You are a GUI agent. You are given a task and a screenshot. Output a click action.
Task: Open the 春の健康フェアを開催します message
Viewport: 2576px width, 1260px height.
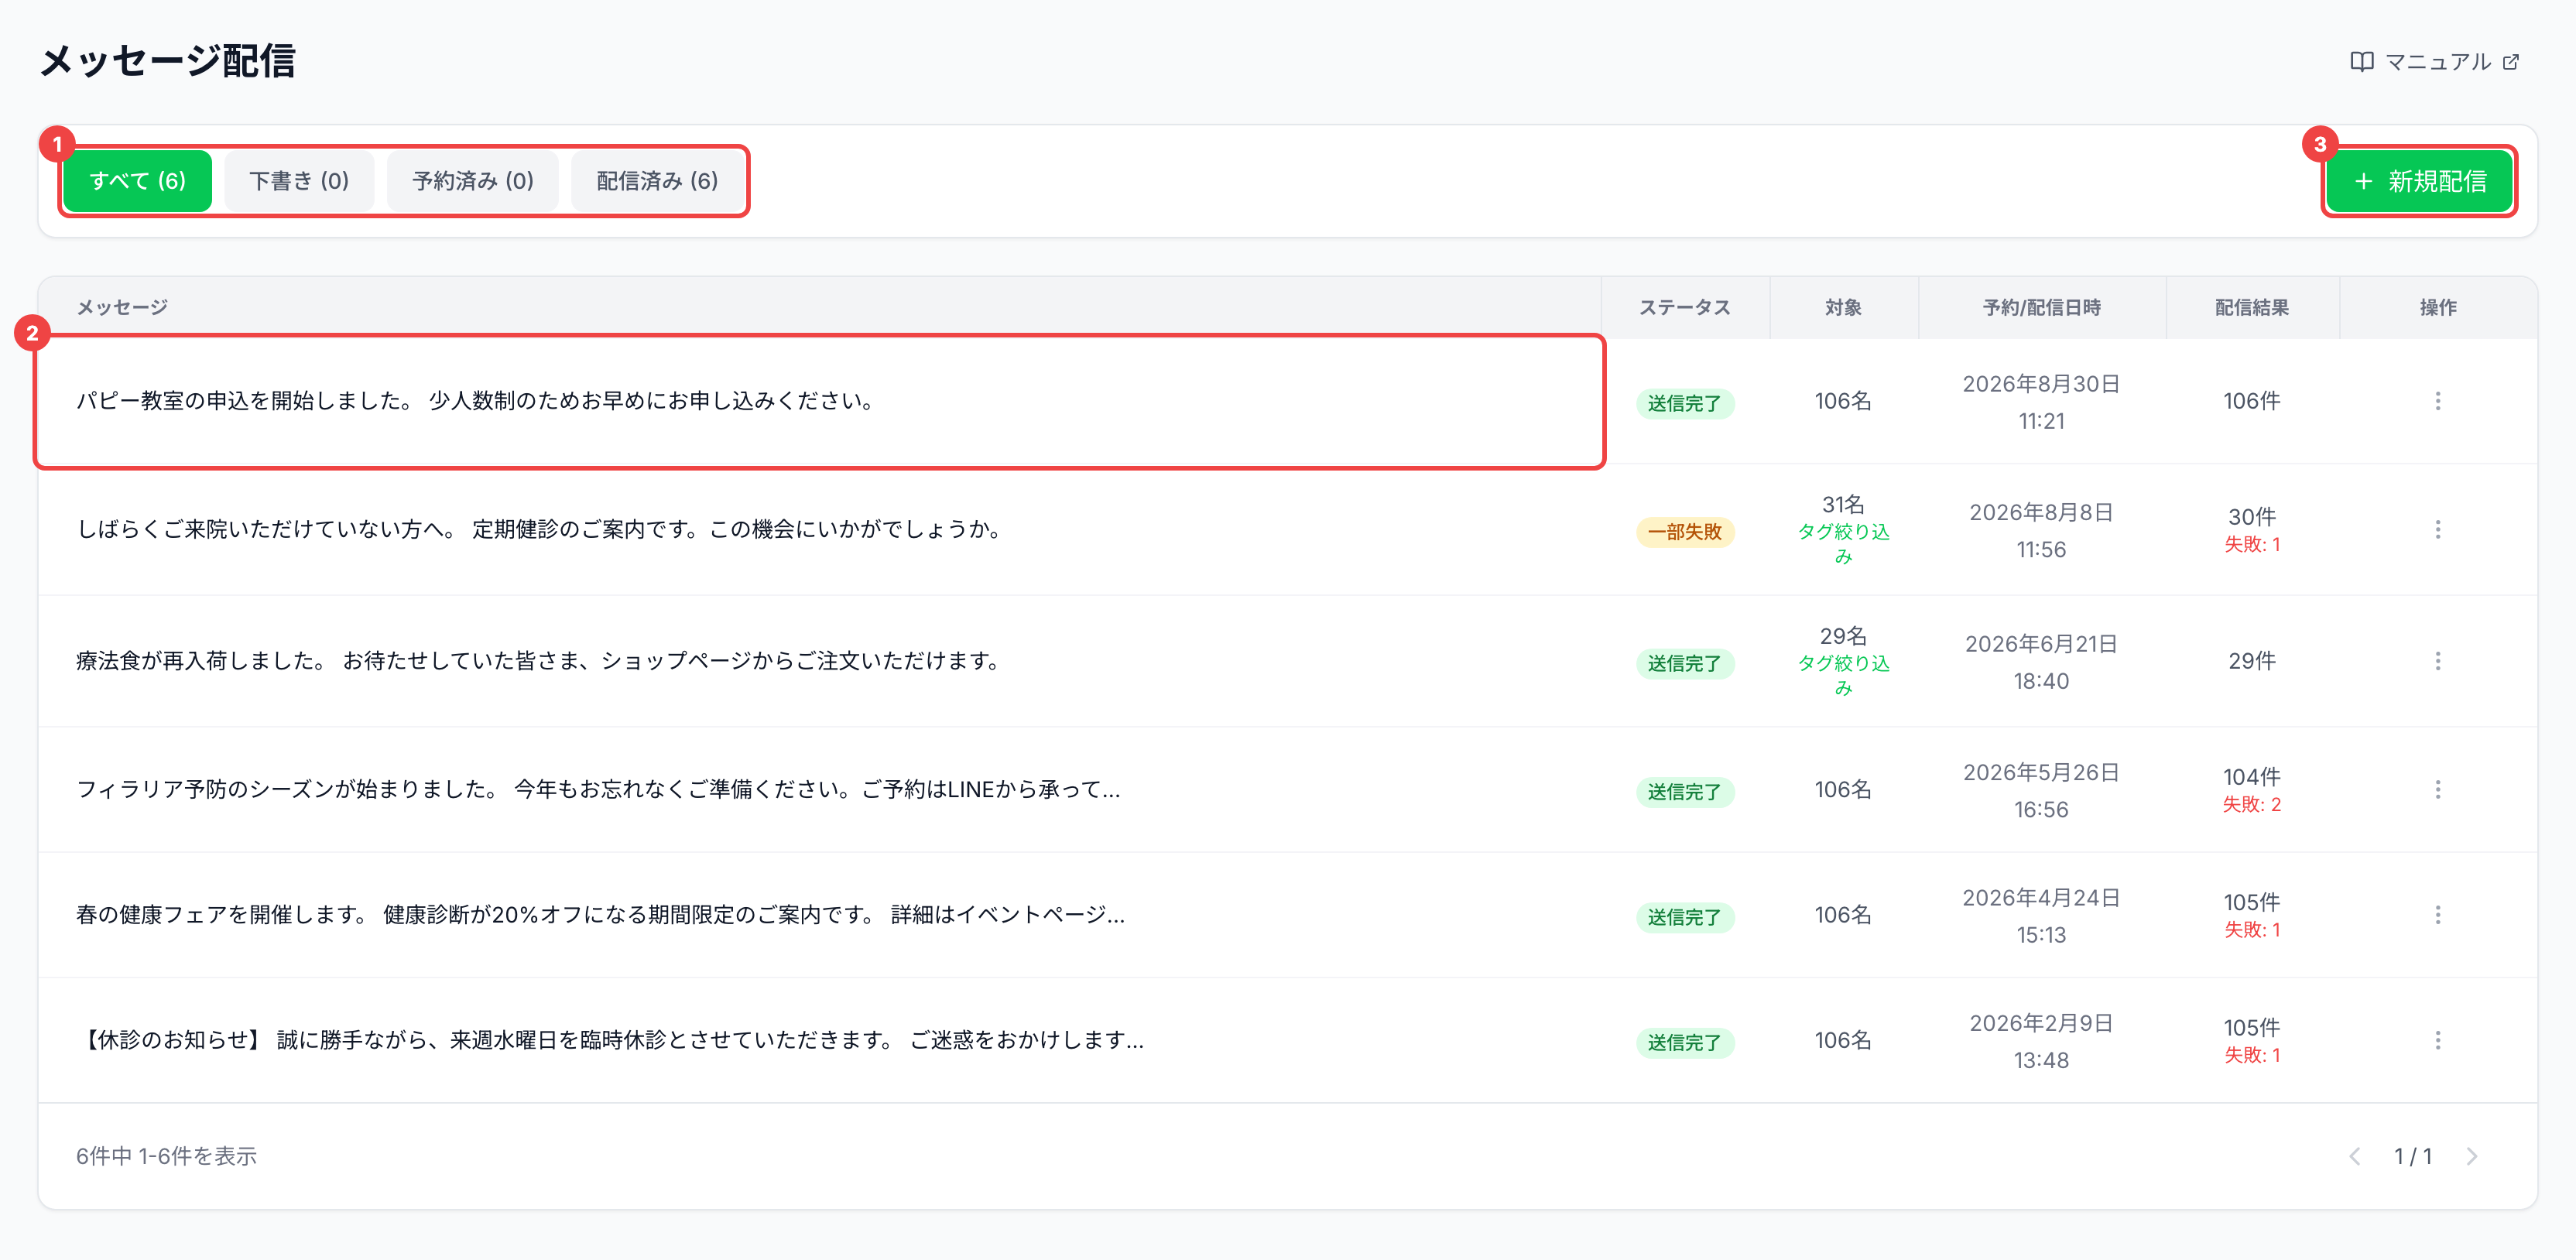tap(601, 915)
